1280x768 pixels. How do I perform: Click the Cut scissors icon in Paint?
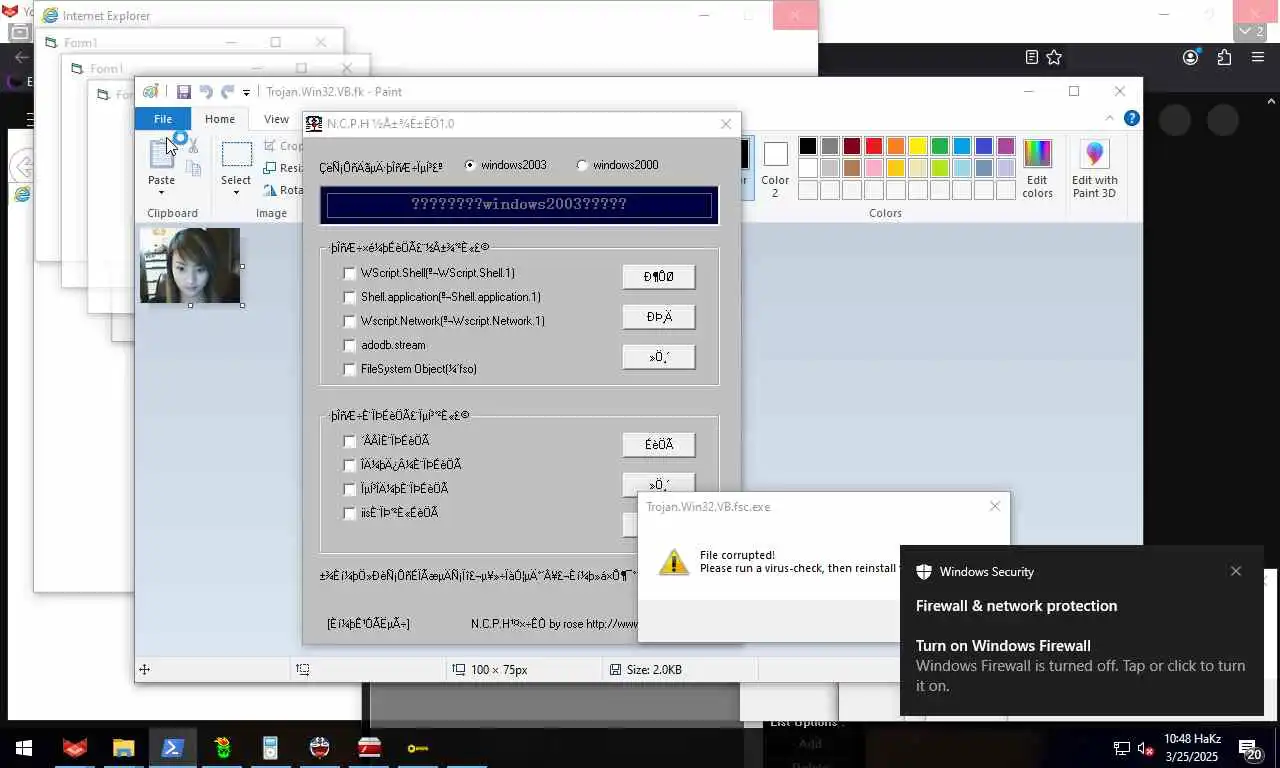coord(193,146)
